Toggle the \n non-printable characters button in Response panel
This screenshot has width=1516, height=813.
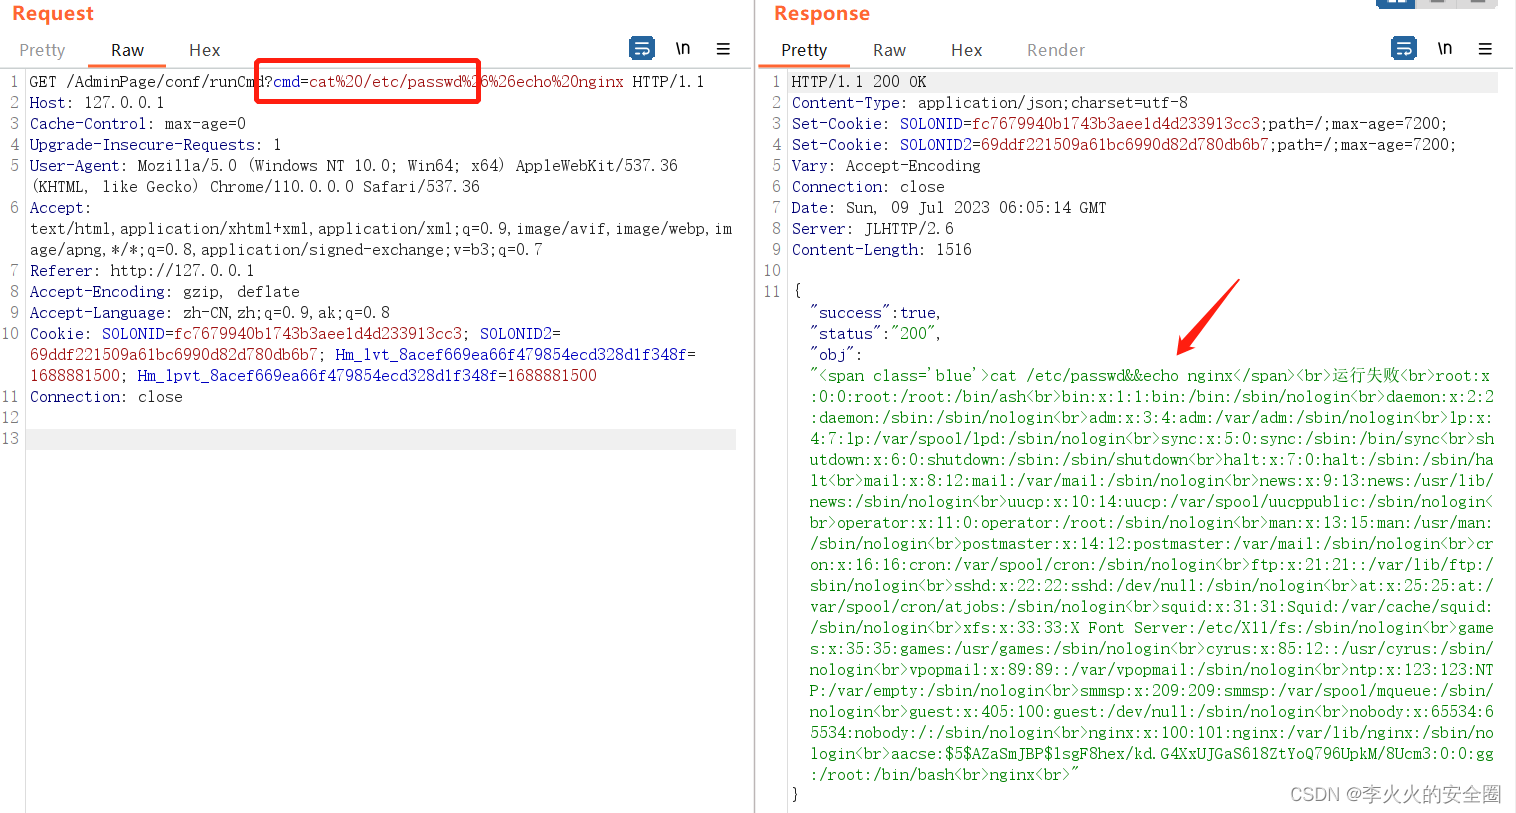click(x=1445, y=48)
